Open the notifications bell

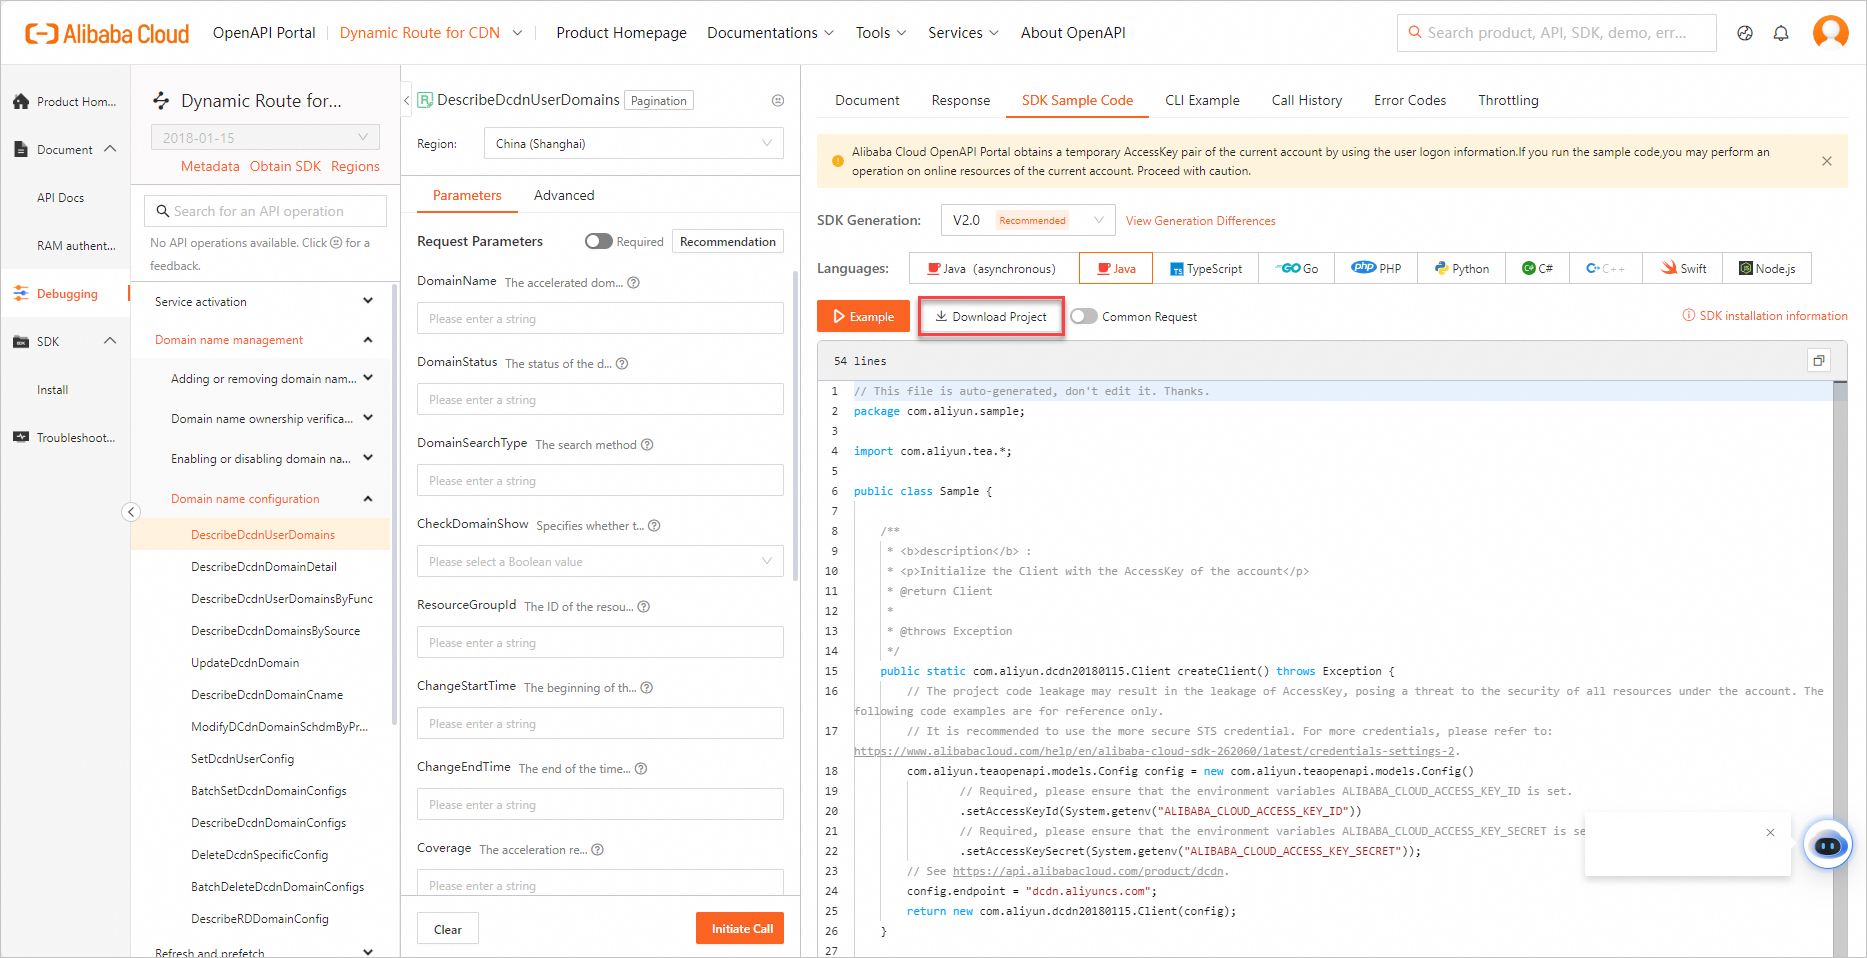[x=1781, y=33]
